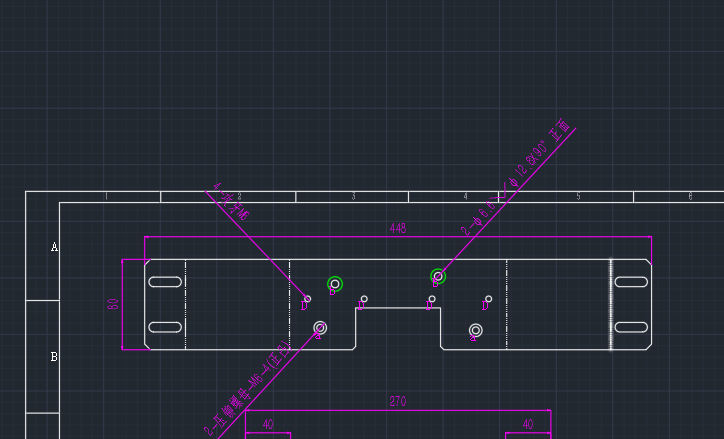
Task: Click zone letter A on drawing border
Action: (54, 247)
